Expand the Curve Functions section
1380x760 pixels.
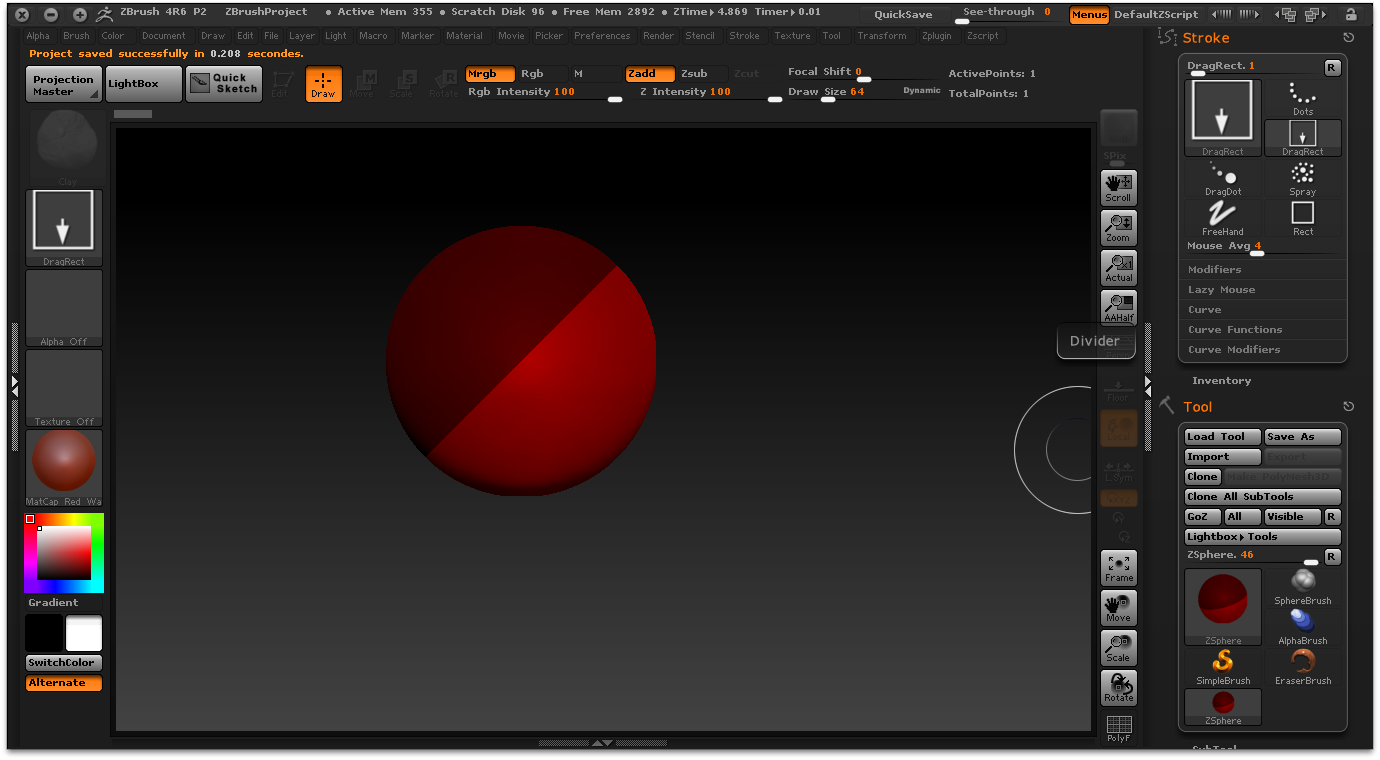[1263, 330]
